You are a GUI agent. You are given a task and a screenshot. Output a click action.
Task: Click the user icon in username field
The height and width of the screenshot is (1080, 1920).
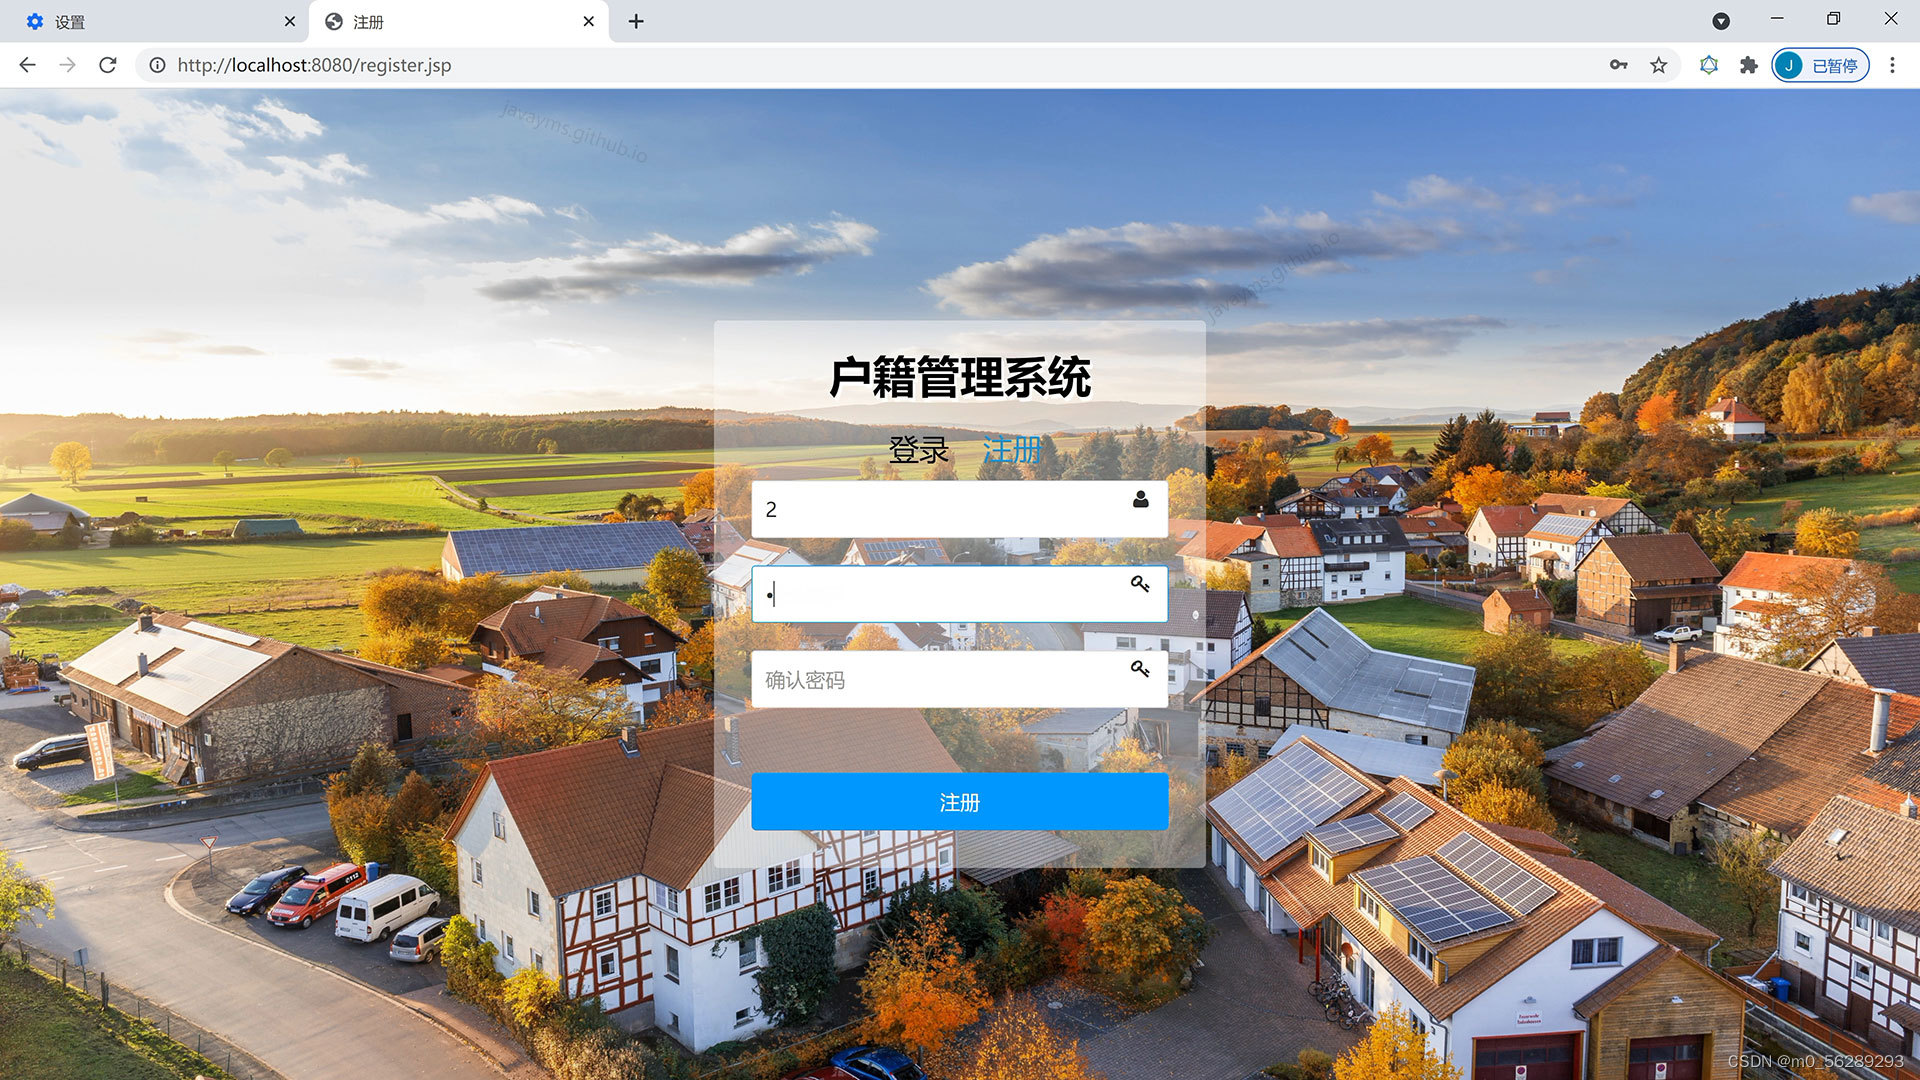coord(1140,499)
